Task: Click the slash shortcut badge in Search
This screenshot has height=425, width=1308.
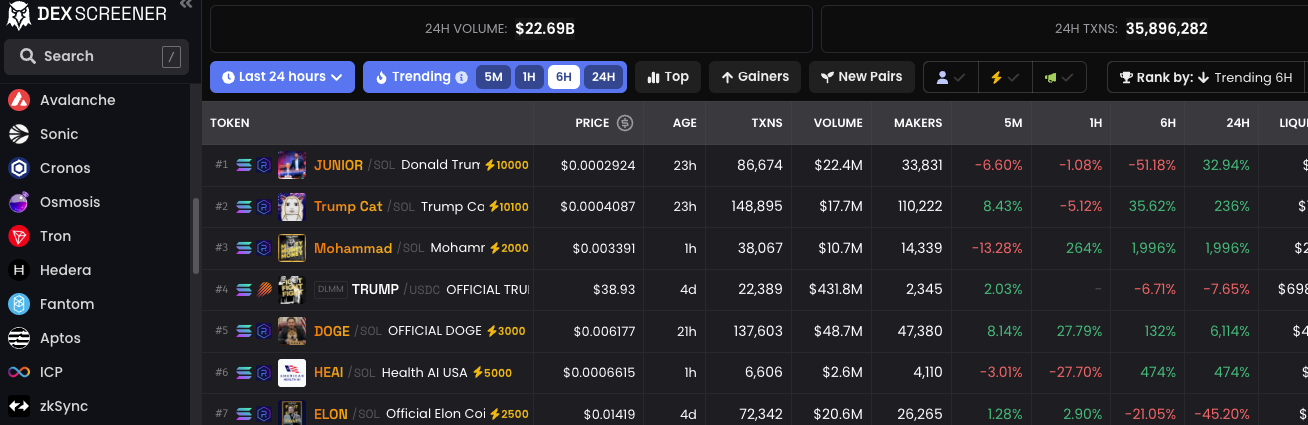Action: [x=172, y=57]
